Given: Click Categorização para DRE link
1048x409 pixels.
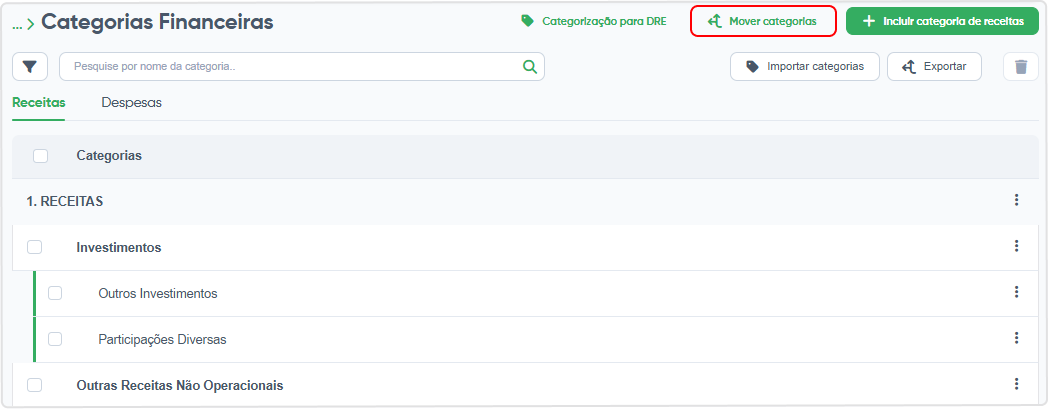Looking at the screenshot, I should pos(594,21).
